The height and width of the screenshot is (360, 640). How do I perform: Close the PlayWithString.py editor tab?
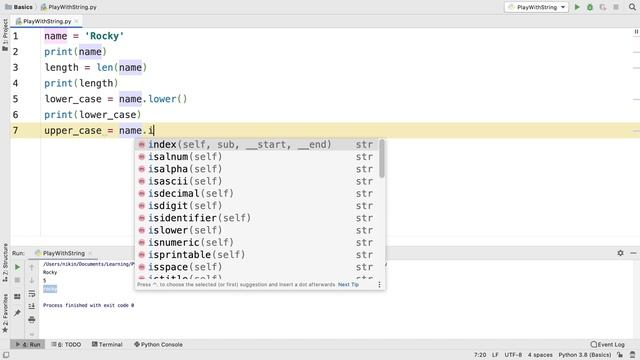point(76,21)
